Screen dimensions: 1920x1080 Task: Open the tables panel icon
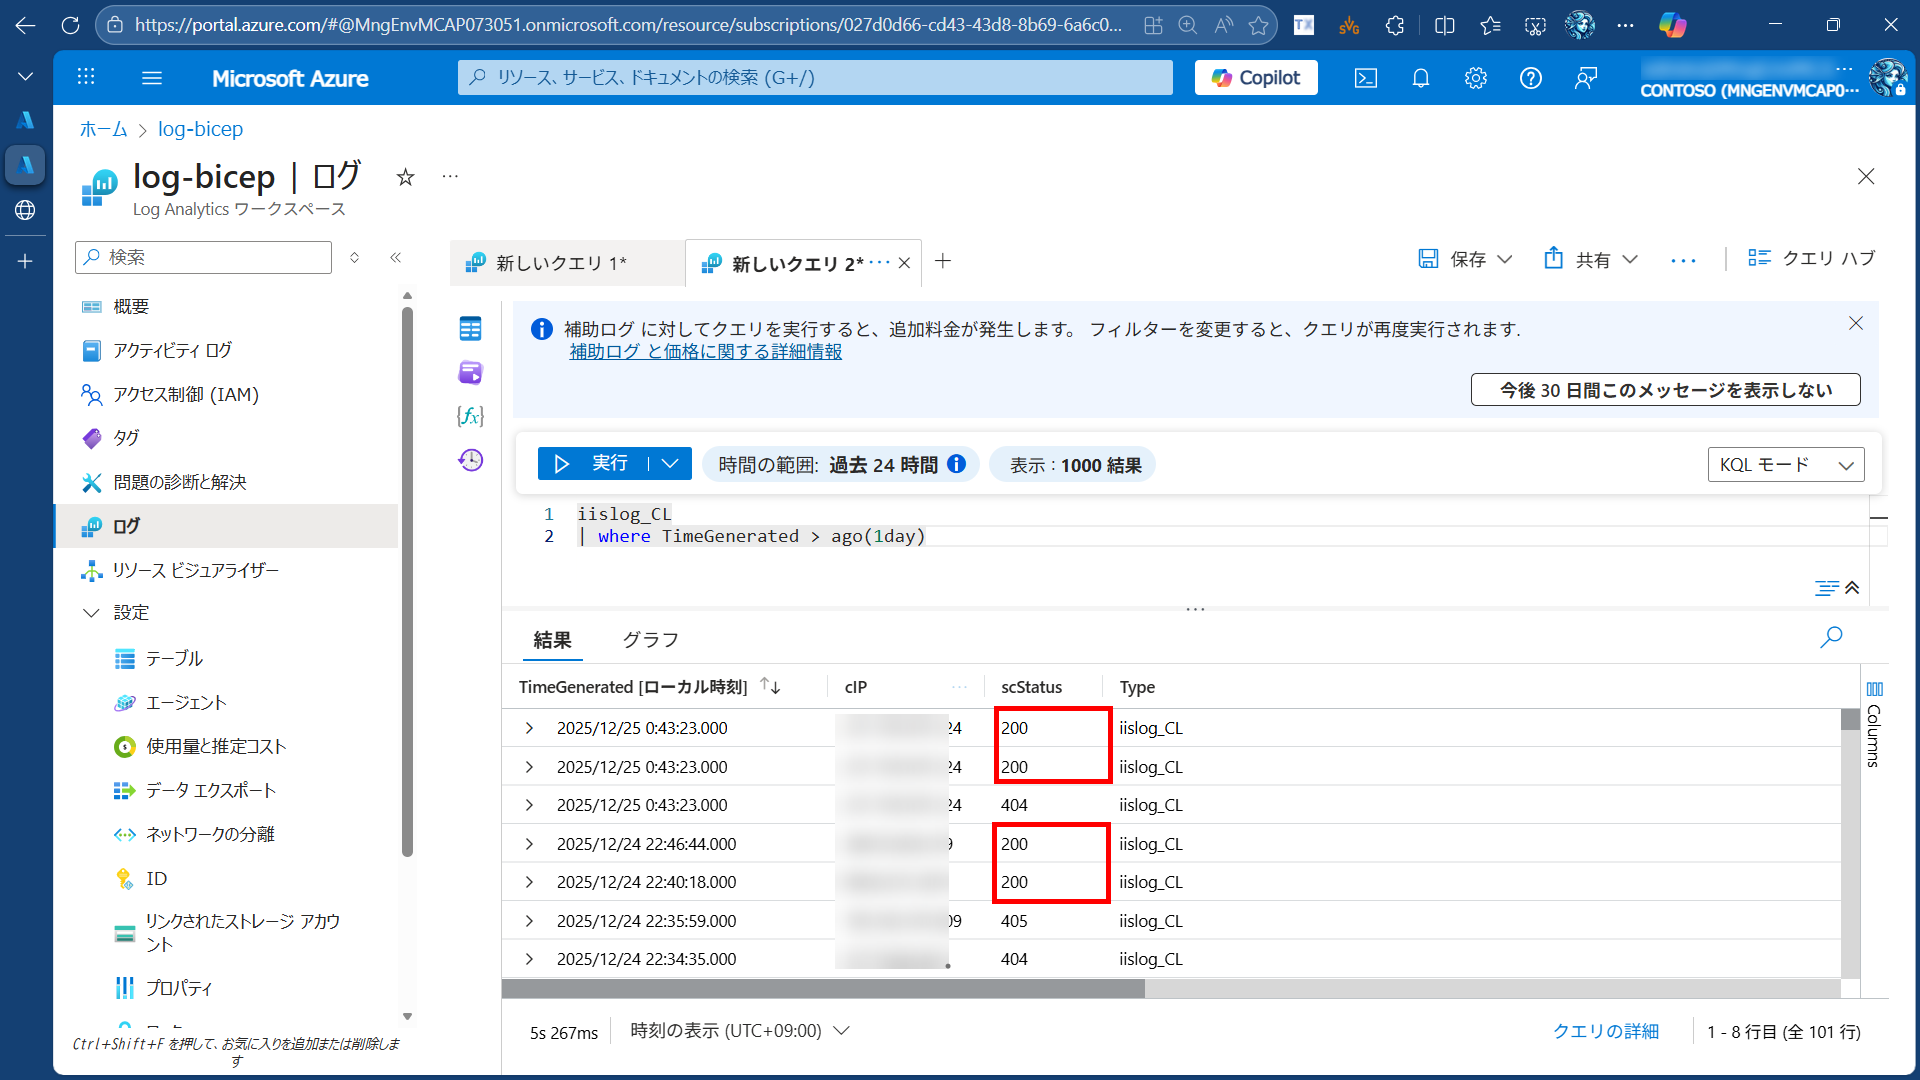(x=470, y=328)
